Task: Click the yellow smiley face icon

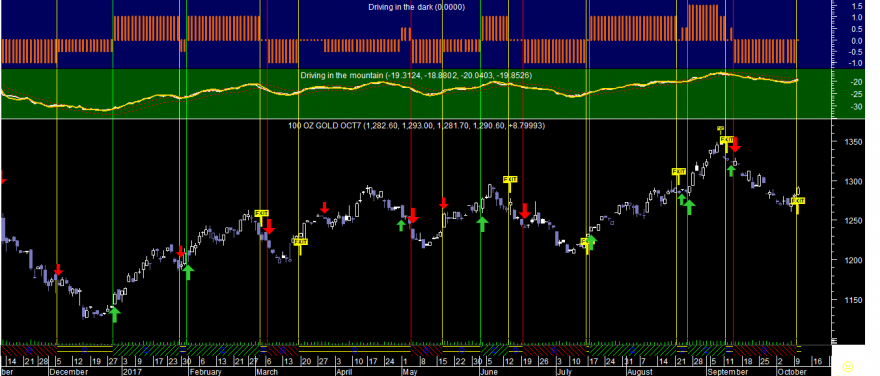Action: tap(848, 366)
